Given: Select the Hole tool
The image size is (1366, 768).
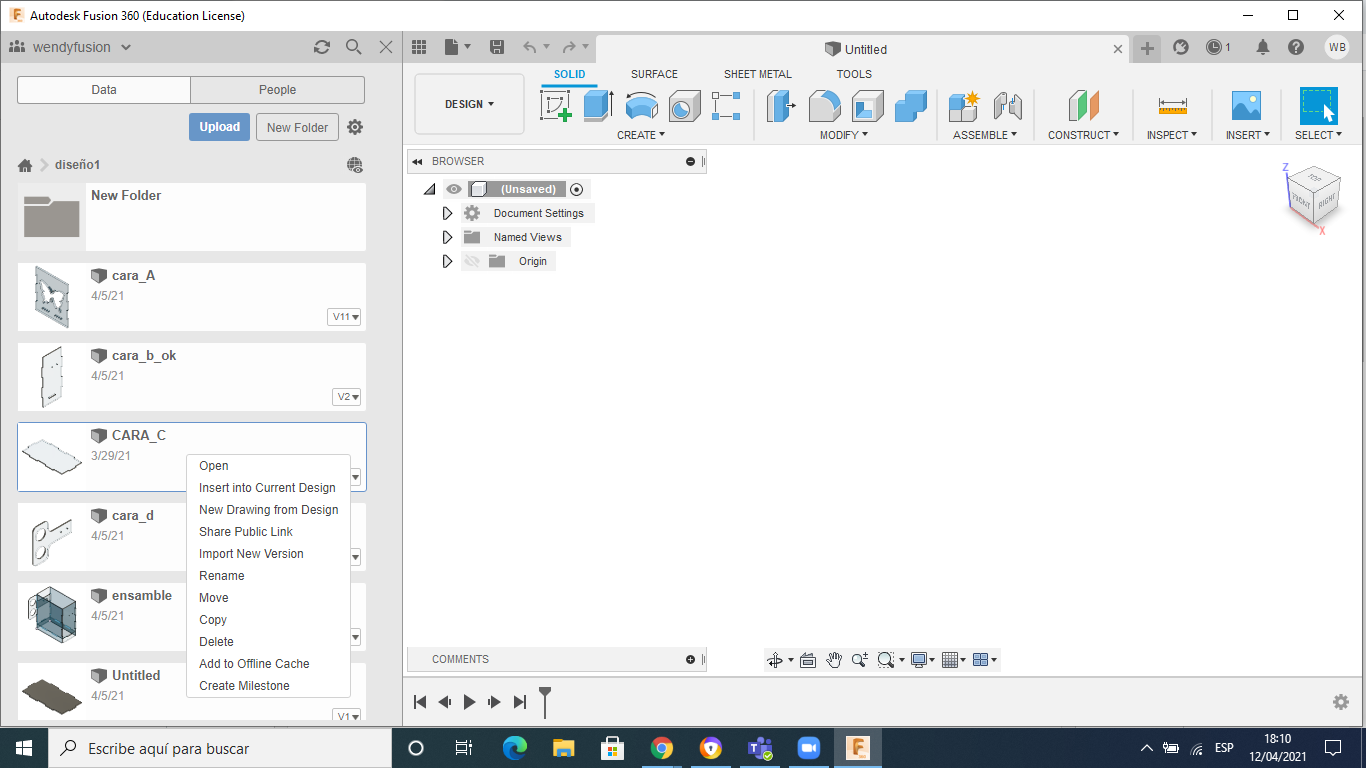Looking at the screenshot, I should pos(684,106).
